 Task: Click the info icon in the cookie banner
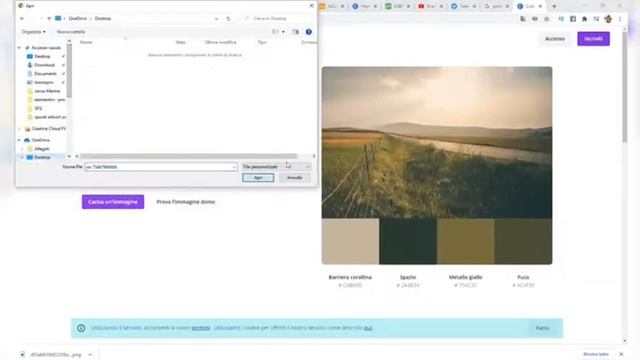pyautogui.click(x=81, y=328)
